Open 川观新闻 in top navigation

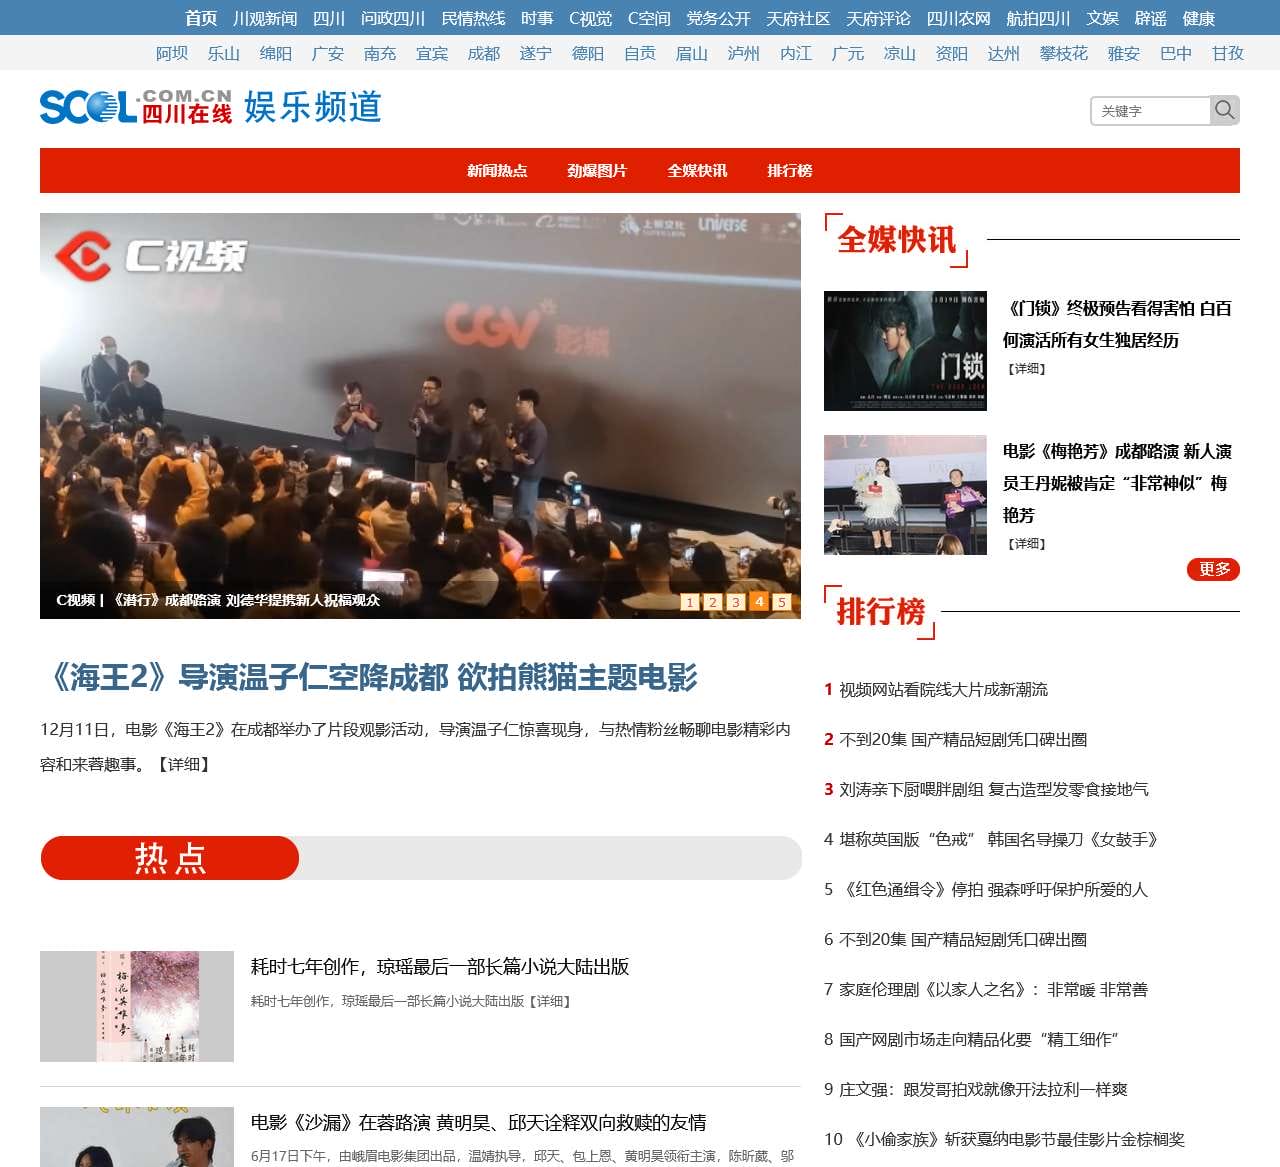coord(265,18)
